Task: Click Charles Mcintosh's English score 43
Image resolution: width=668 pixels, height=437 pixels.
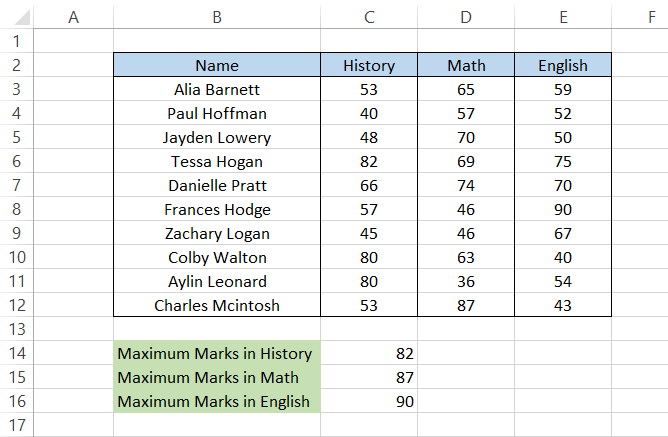Action: click(x=563, y=305)
